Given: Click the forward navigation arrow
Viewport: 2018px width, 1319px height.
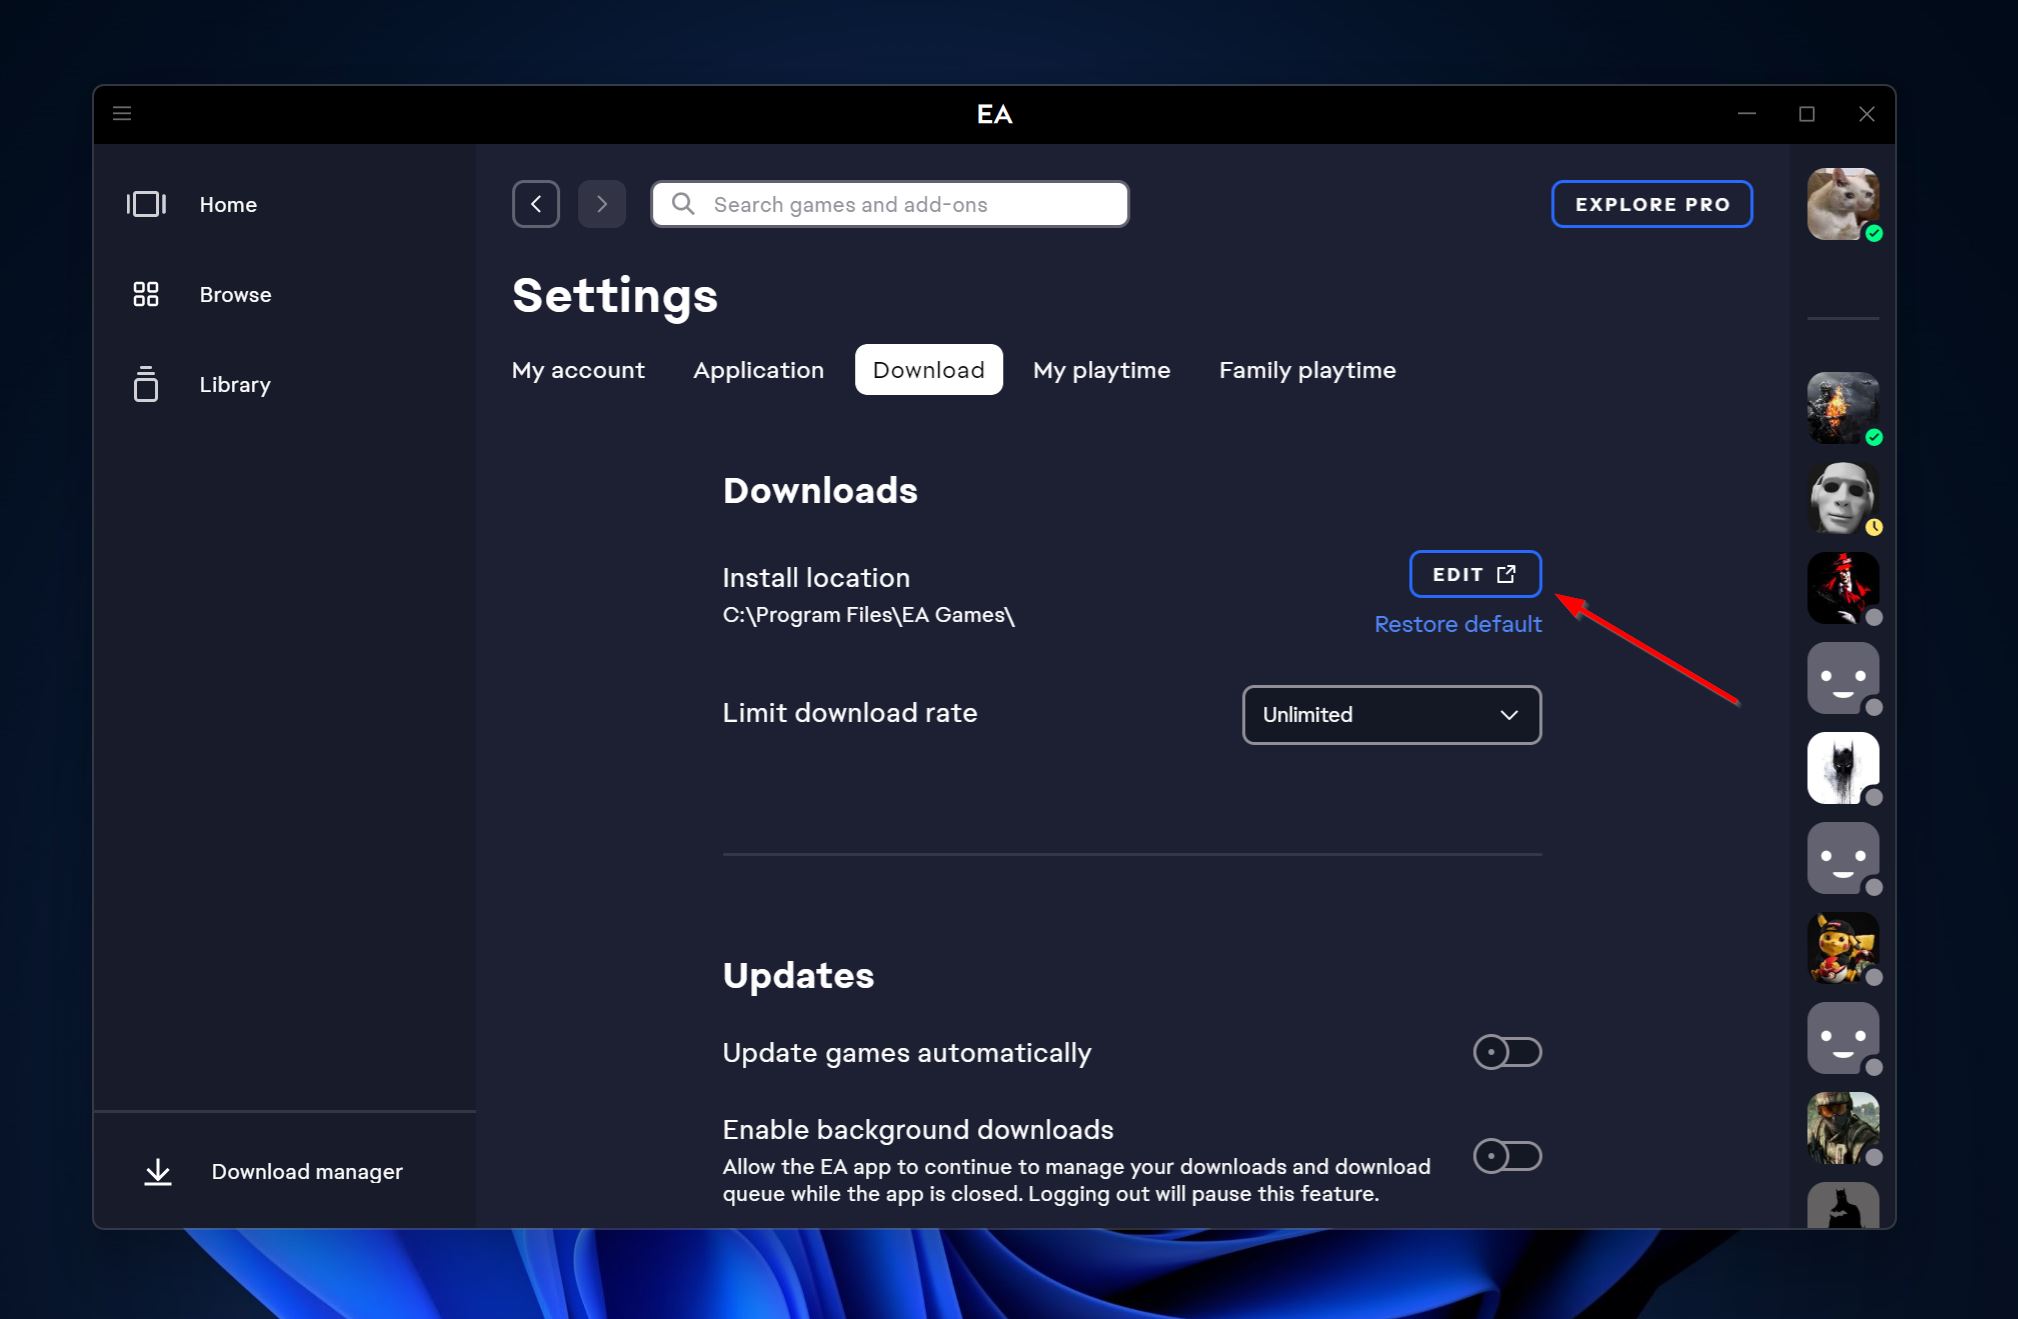Looking at the screenshot, I should [601, 203].
